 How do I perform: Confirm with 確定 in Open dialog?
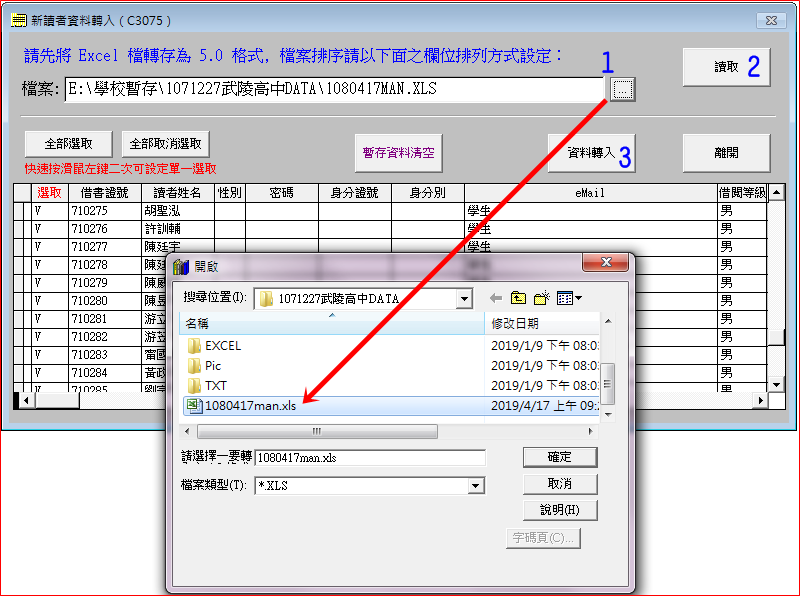(560, 457)
